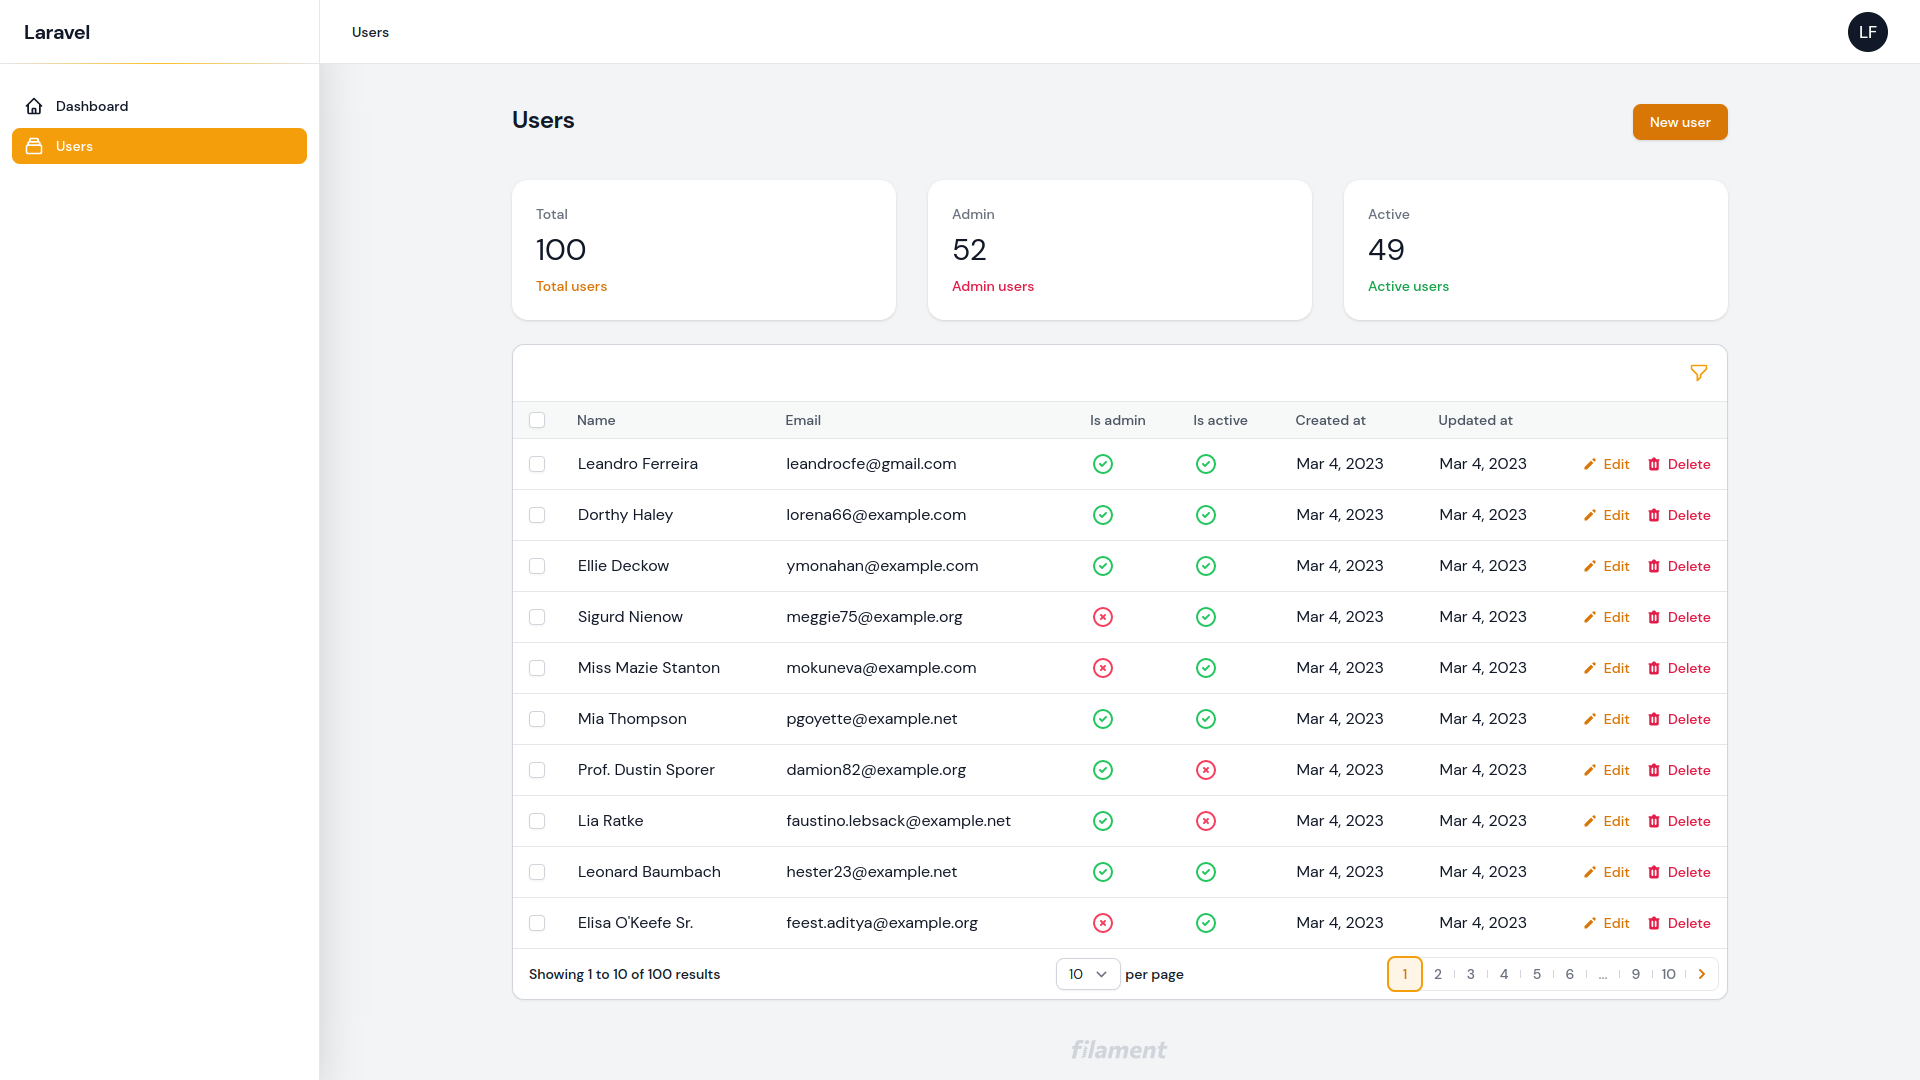Select Dashboard in the sidebar
Viewport: 1920px width, 1080px height.
[x=92, y=105]
